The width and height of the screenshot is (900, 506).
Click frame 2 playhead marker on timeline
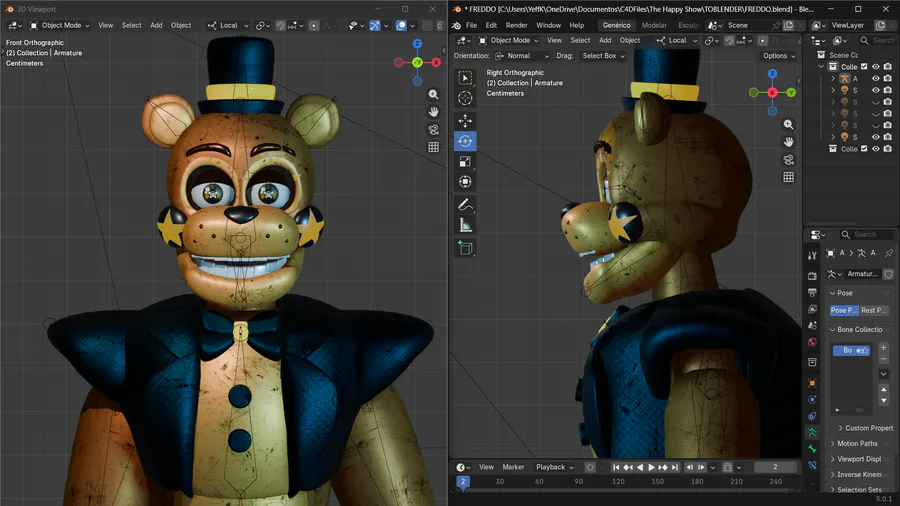click(463, 482)
